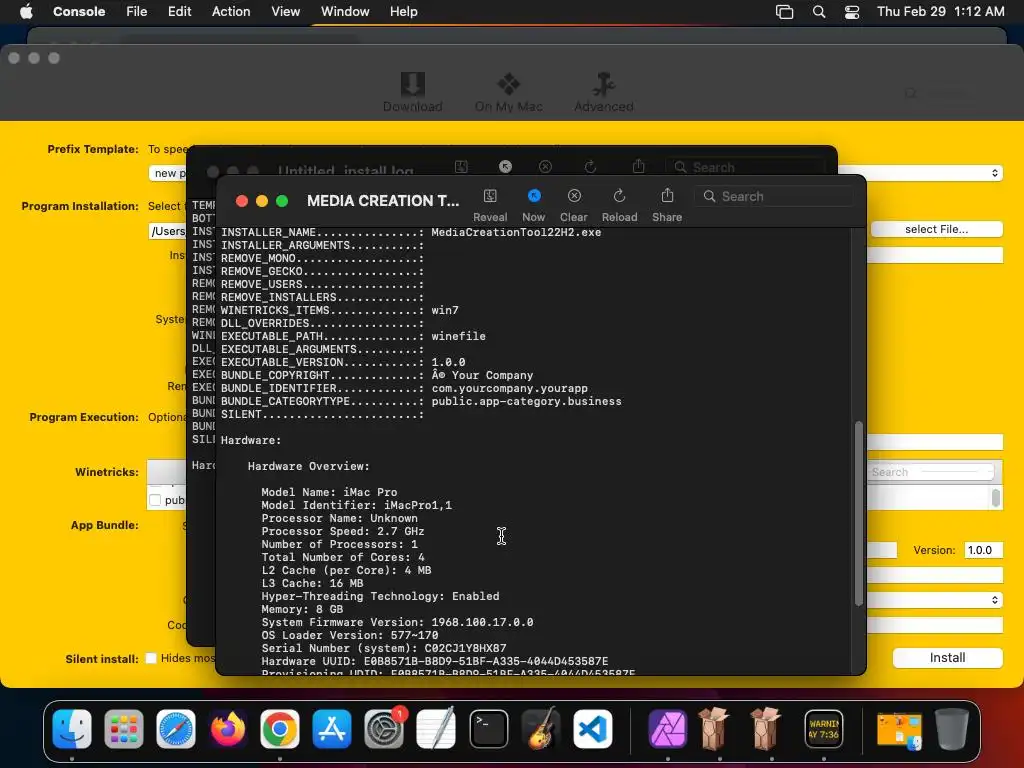Viewport: 1024px width, 768px height.
Task: Open the Apple menu
Action: coord(26,12)
